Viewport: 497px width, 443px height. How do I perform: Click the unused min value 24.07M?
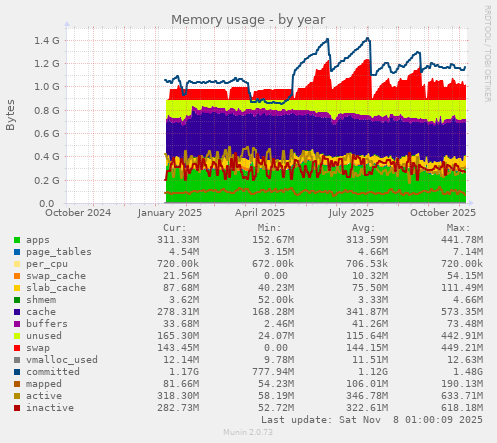point(275,336)
